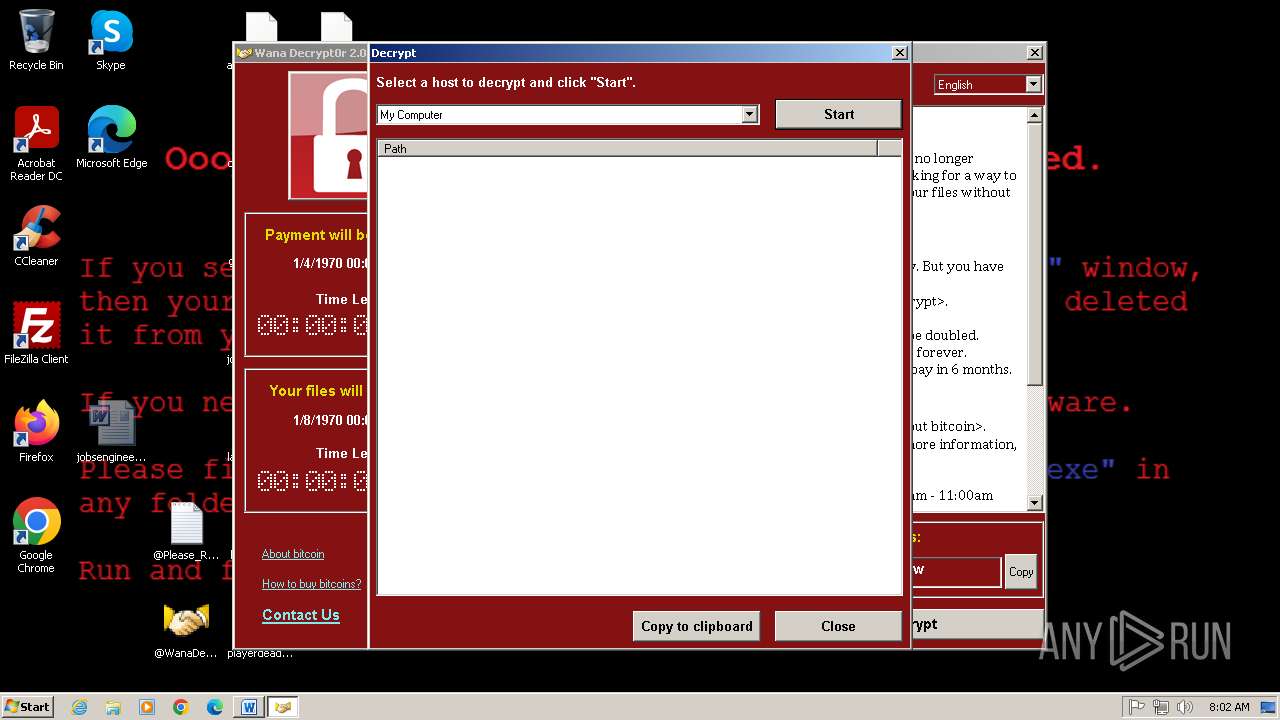Click the ransom note scrollbar up arrow
This screenshot has width=1280, height=720.
tap(1035, 116)
